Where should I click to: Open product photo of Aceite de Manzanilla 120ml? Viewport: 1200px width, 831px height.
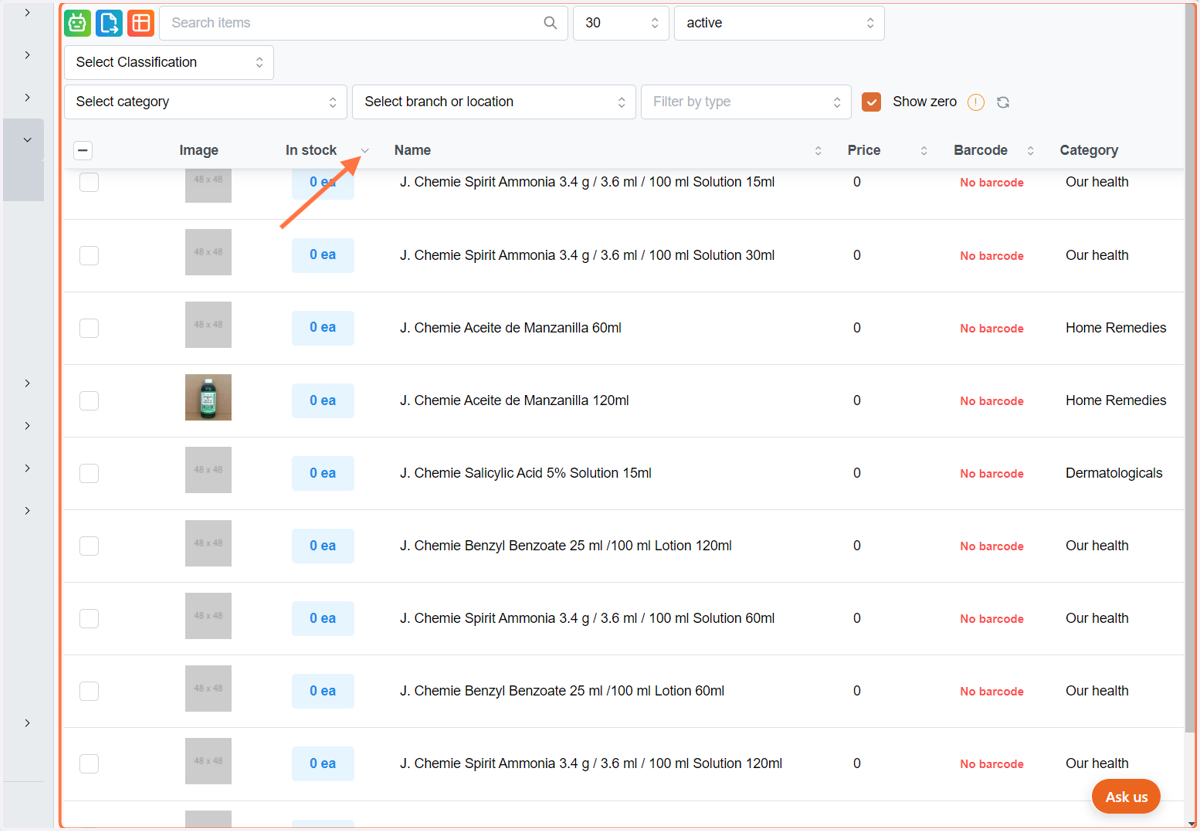pos(208,397)
